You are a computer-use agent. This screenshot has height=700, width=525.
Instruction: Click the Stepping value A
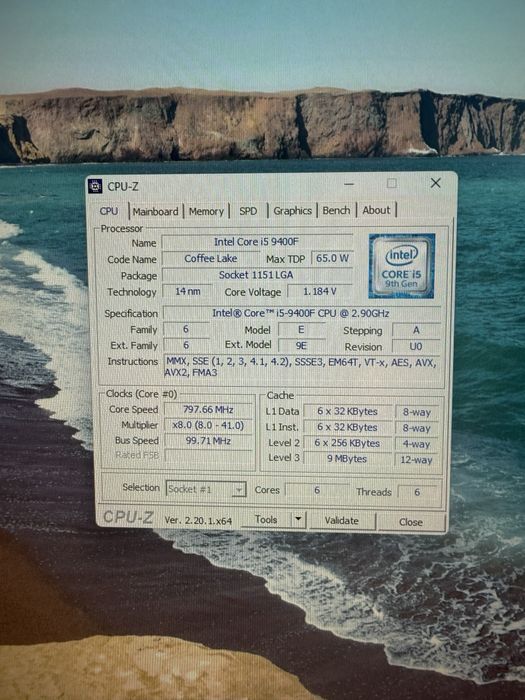(416, 330)
